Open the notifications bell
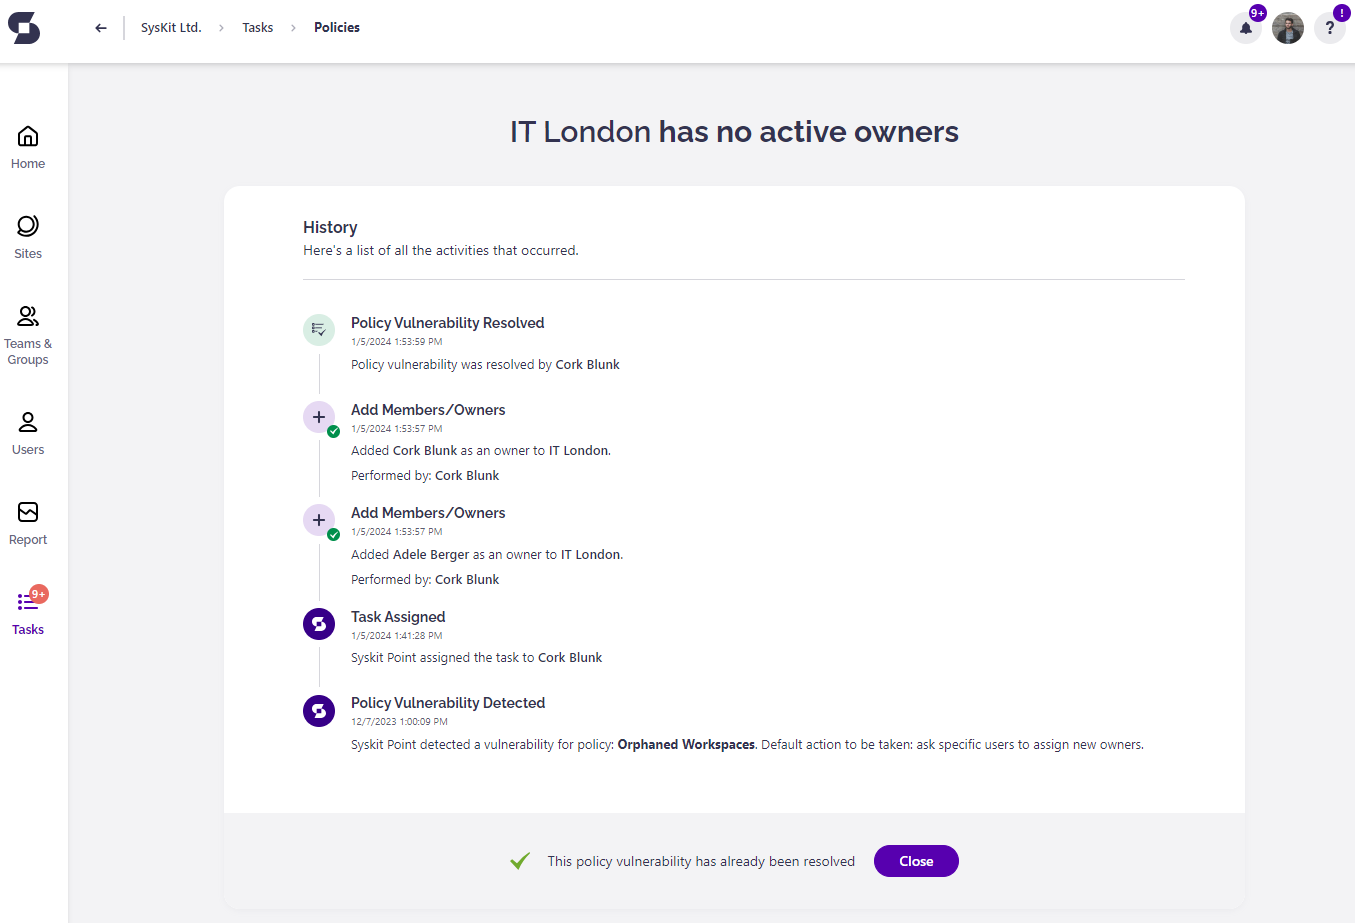 pyautogui.click(x=1244, y=28)
